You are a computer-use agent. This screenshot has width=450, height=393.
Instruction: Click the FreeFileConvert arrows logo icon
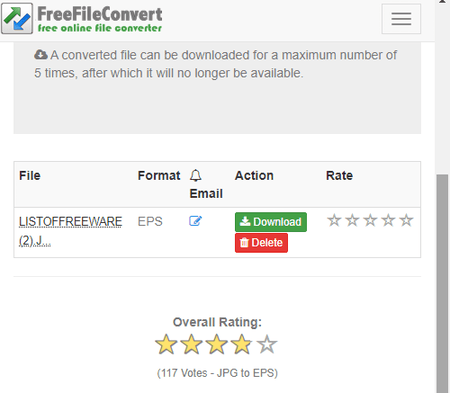coord(17,19)
